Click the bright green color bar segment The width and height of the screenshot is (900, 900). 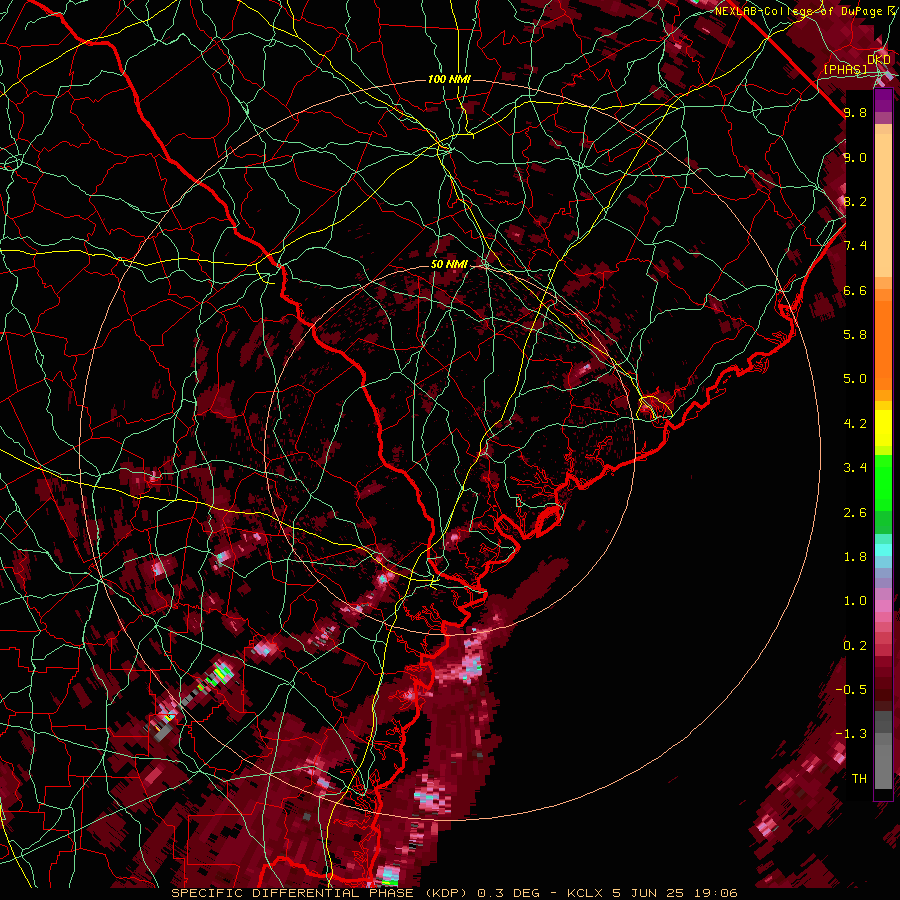(883, 482)
